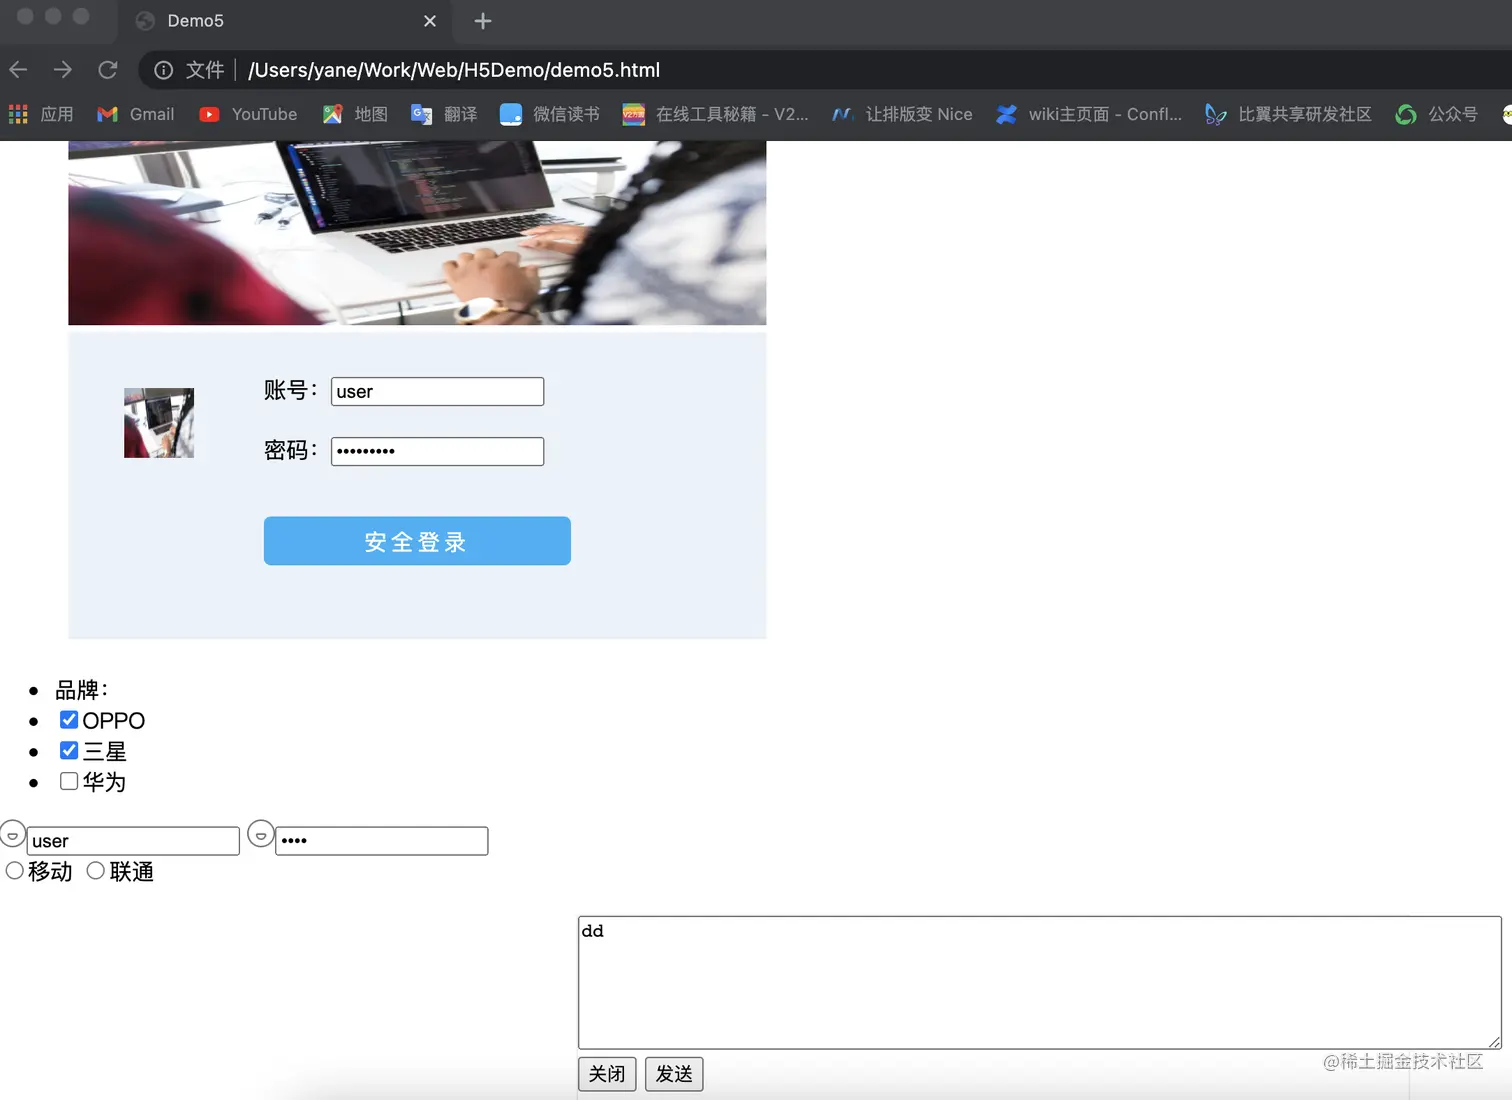Click the 安全登录 login button

point(417,541)
